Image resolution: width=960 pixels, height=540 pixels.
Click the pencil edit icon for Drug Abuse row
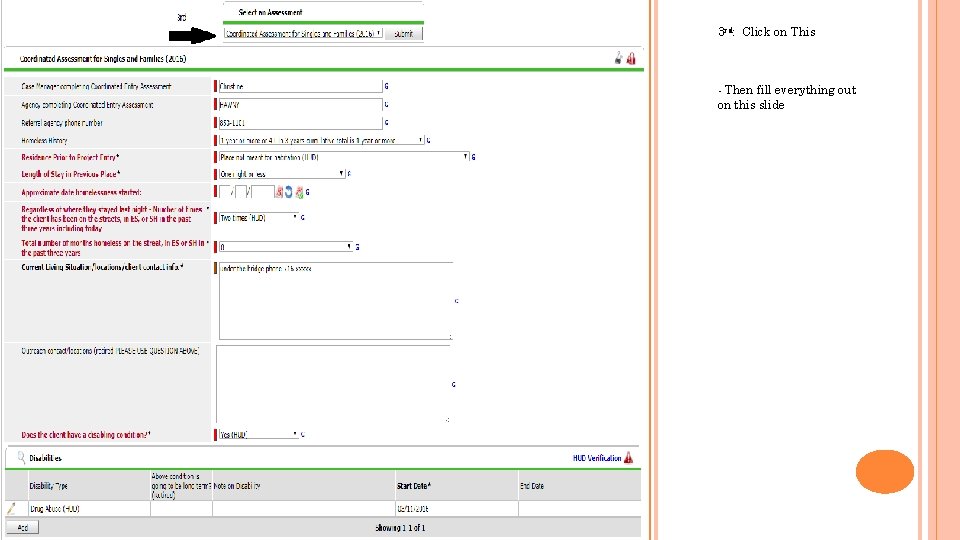click(x=11, y=508)
